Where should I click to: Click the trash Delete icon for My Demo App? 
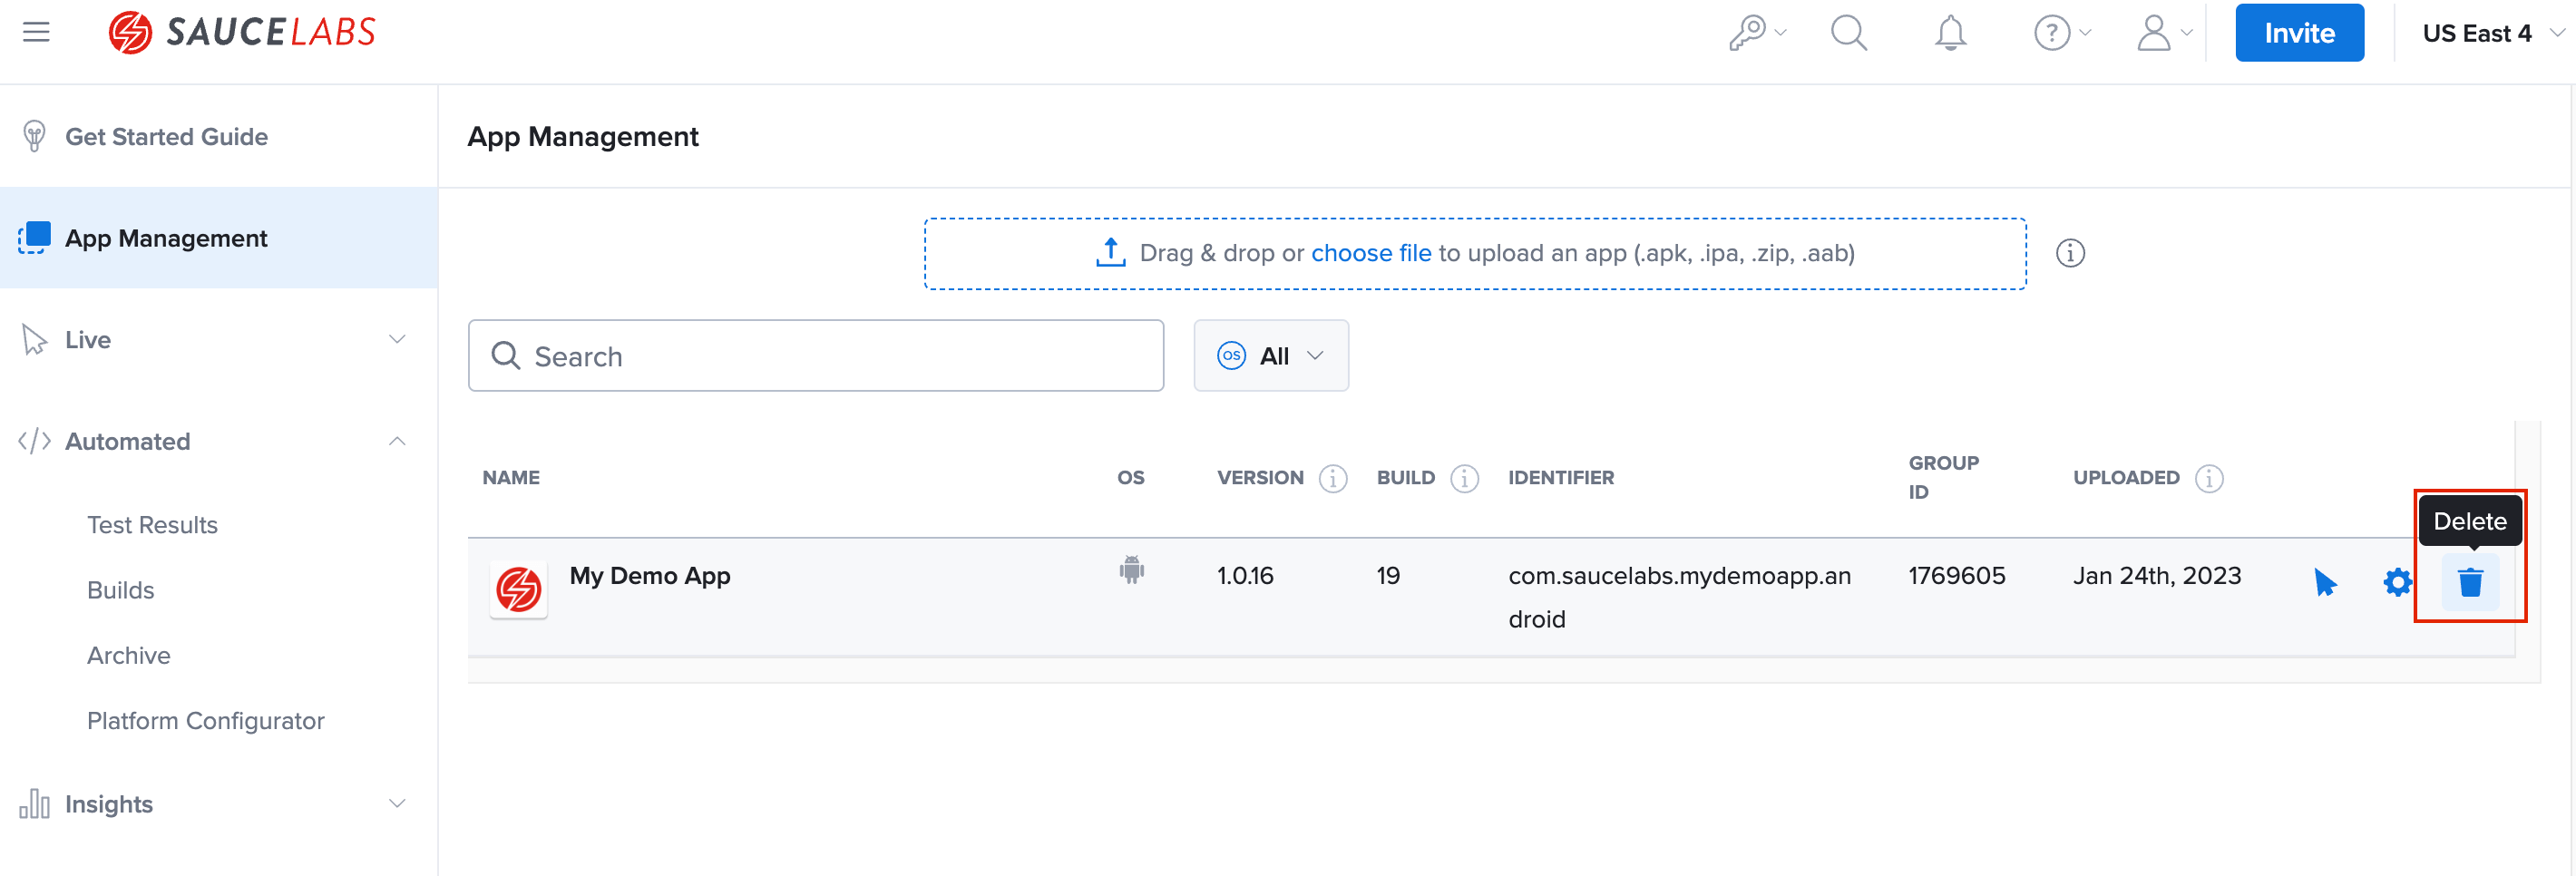tap(2469, 582)
